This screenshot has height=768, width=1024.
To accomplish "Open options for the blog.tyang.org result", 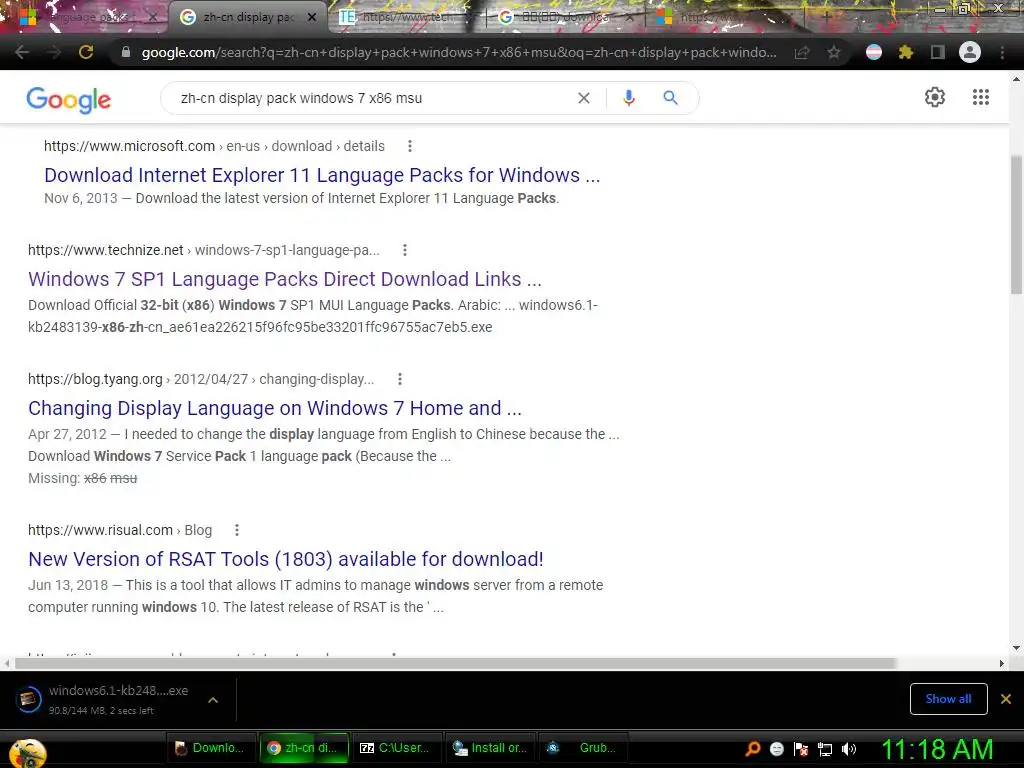I will (x=400, y=379).
